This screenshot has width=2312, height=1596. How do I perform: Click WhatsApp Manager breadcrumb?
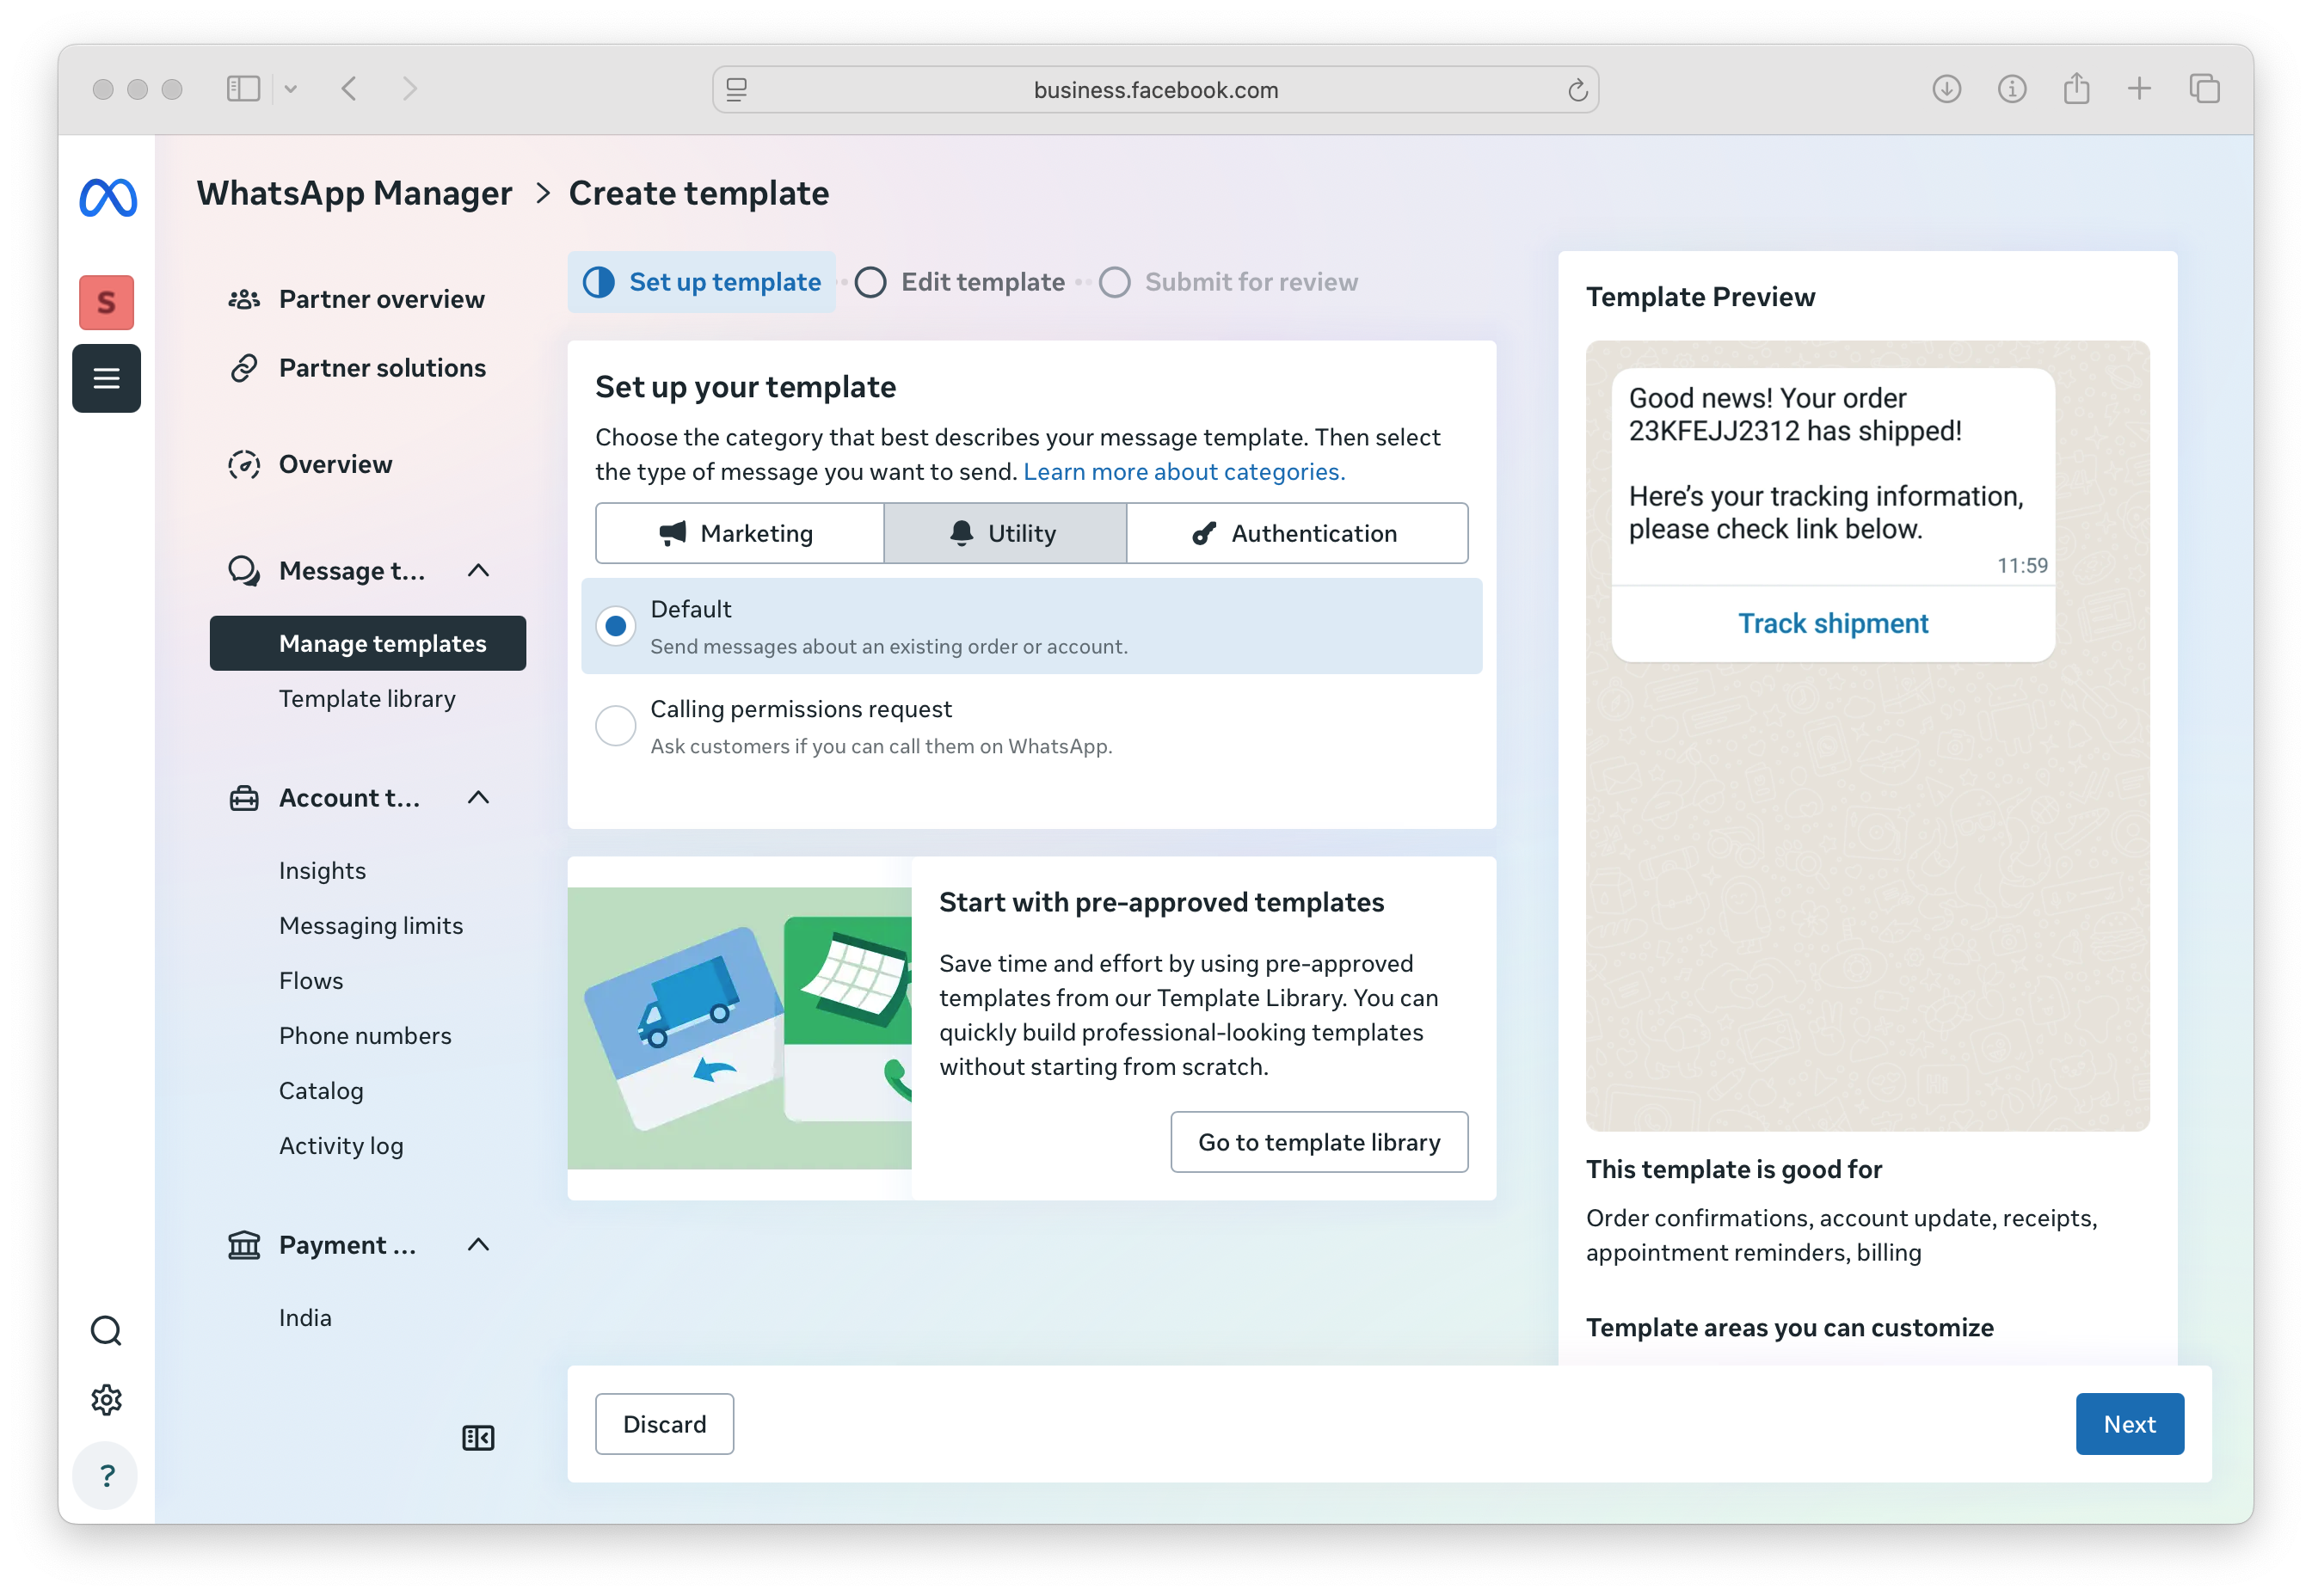(354, 193)
